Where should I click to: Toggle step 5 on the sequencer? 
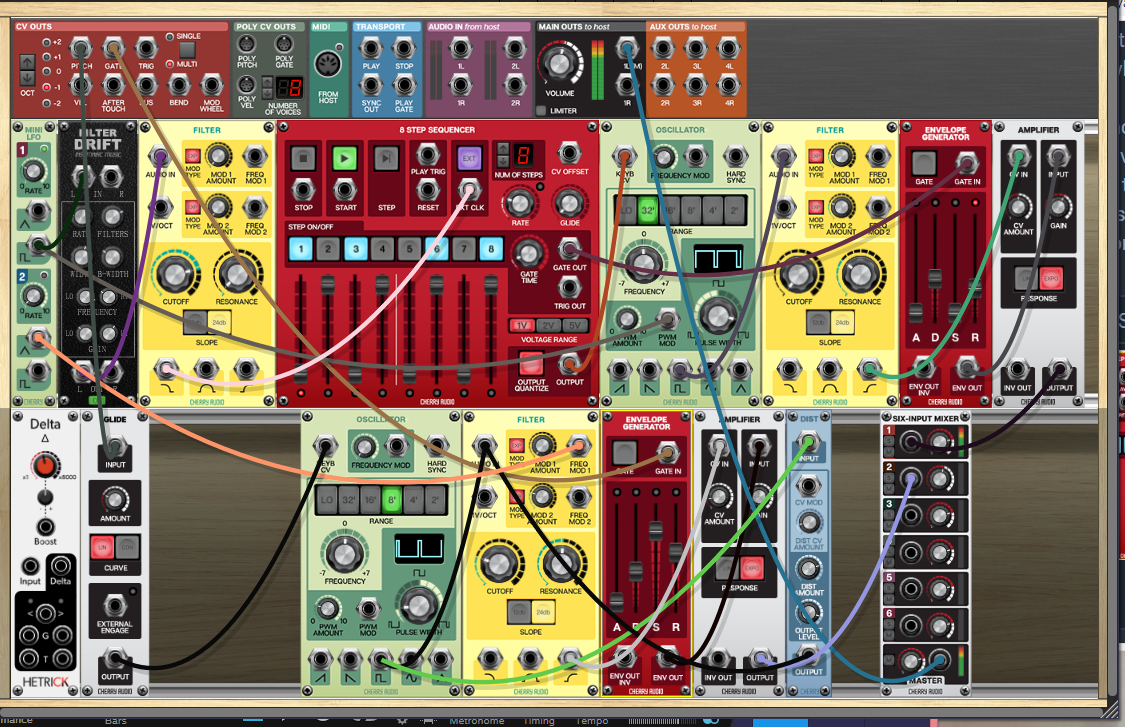409,249
